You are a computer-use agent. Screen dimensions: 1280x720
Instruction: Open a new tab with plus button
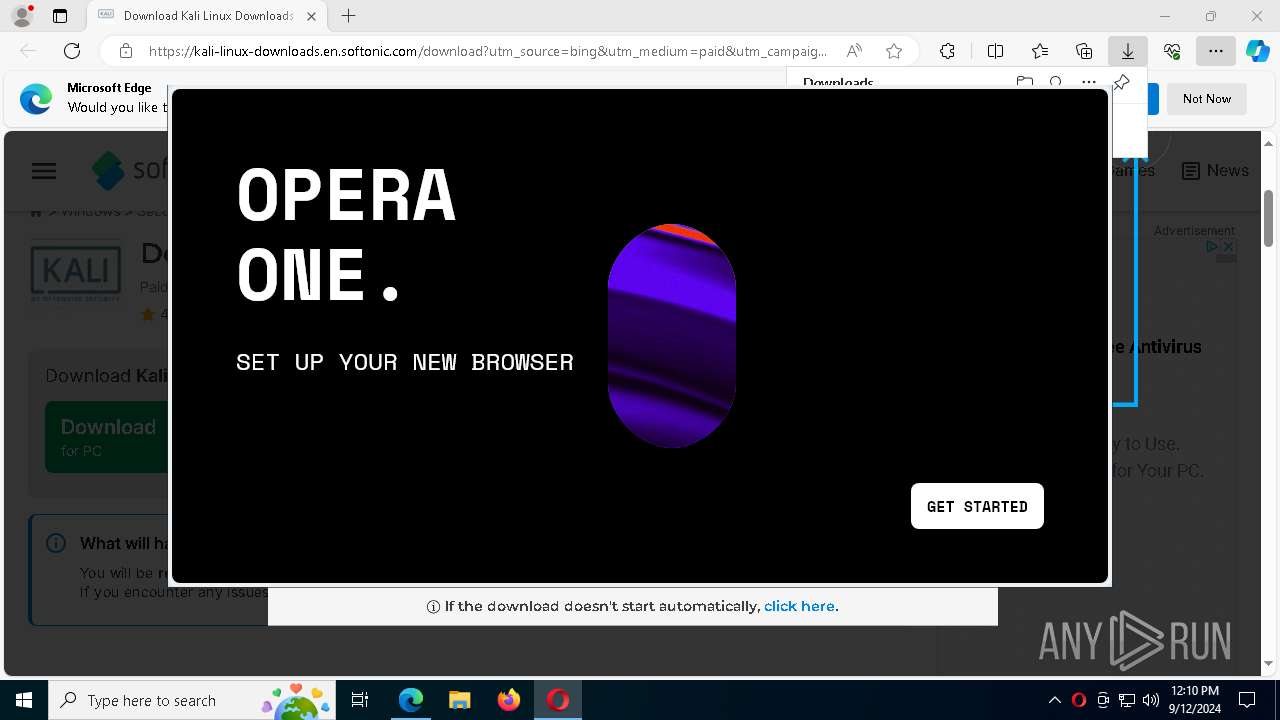pyautogui.click(x=348, y=16)
